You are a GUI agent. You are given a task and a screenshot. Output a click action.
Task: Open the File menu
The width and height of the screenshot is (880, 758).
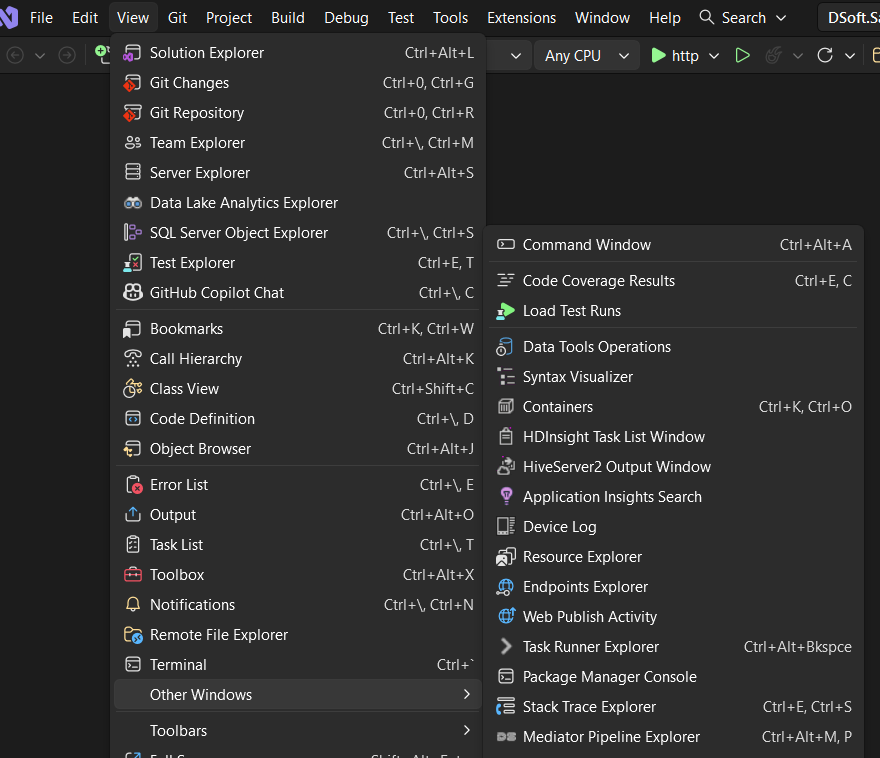[x=42, y=18]
